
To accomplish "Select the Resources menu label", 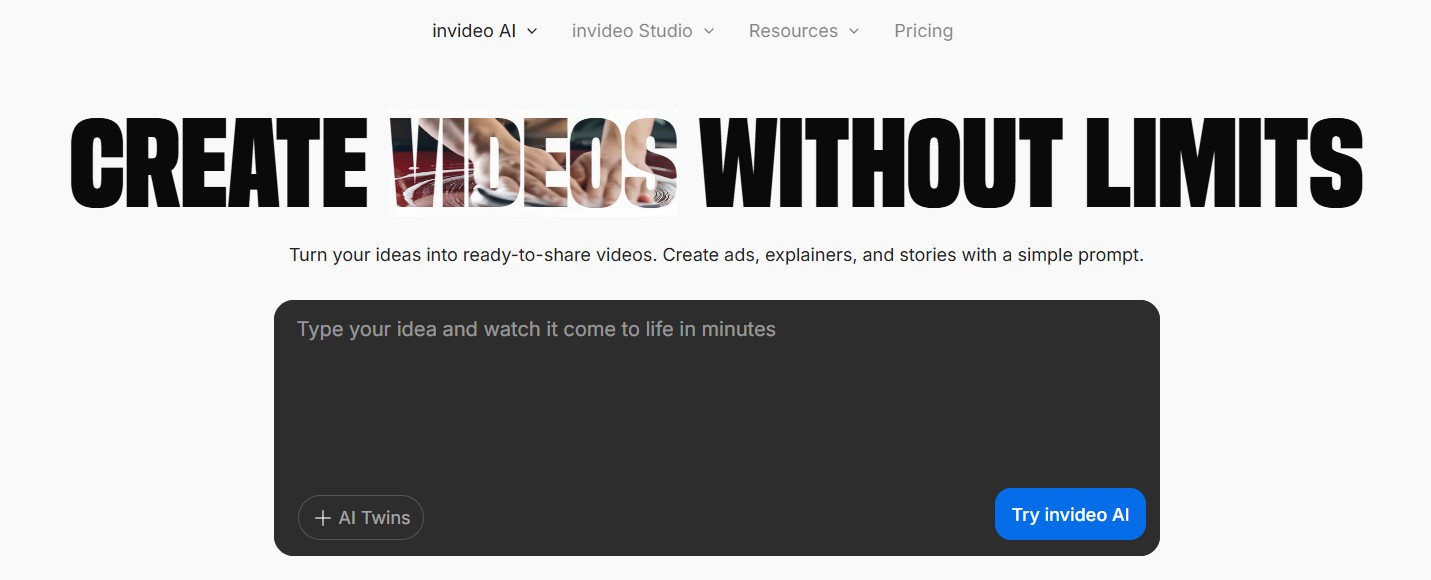I will 793,31.
